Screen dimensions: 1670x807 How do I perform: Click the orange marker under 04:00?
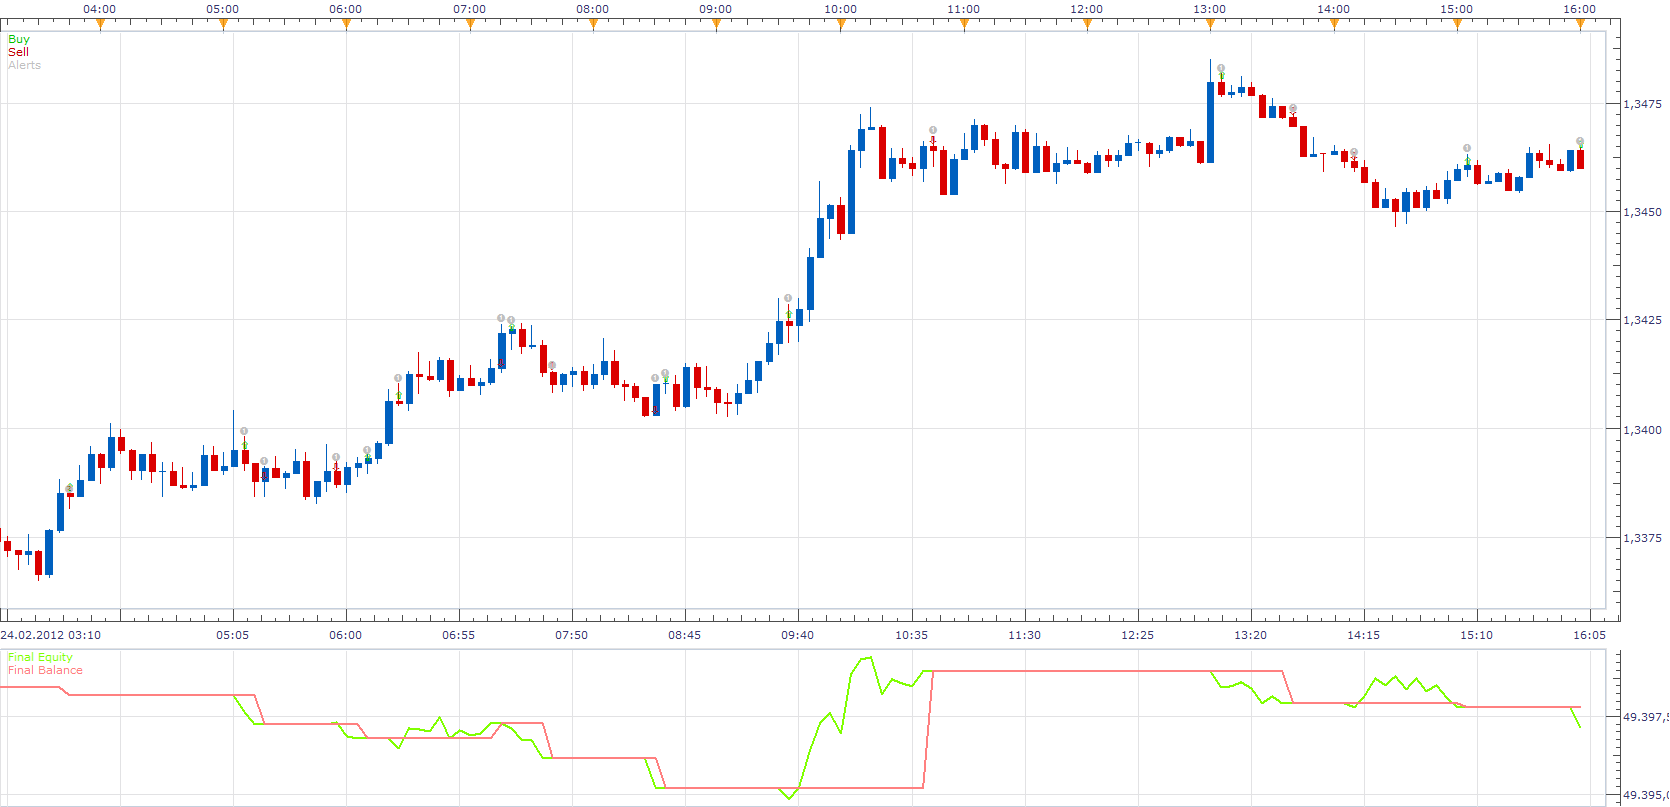[100, 25]
